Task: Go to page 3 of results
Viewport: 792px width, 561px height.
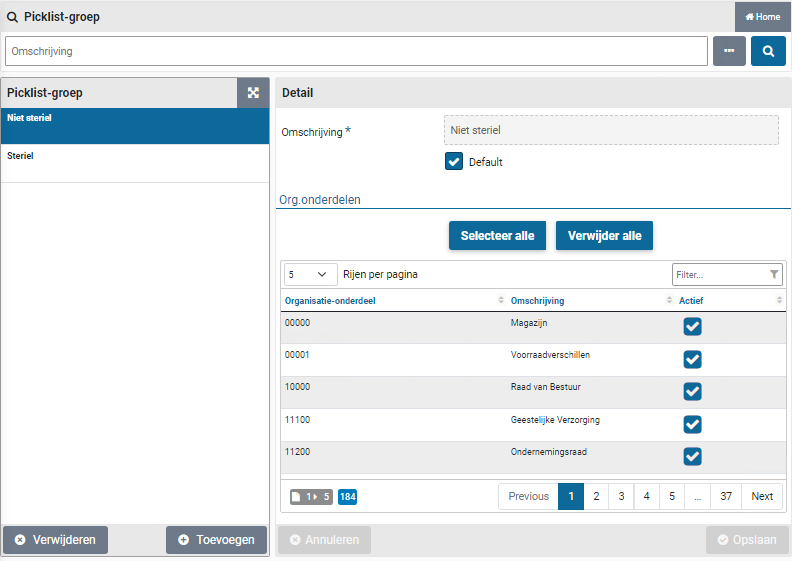Action: (621, 496)
